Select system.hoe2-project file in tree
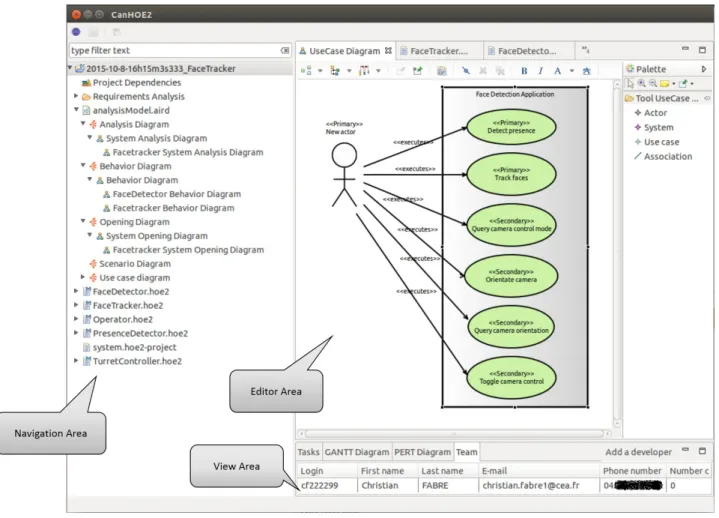719x518 pixels. point(129,347)
